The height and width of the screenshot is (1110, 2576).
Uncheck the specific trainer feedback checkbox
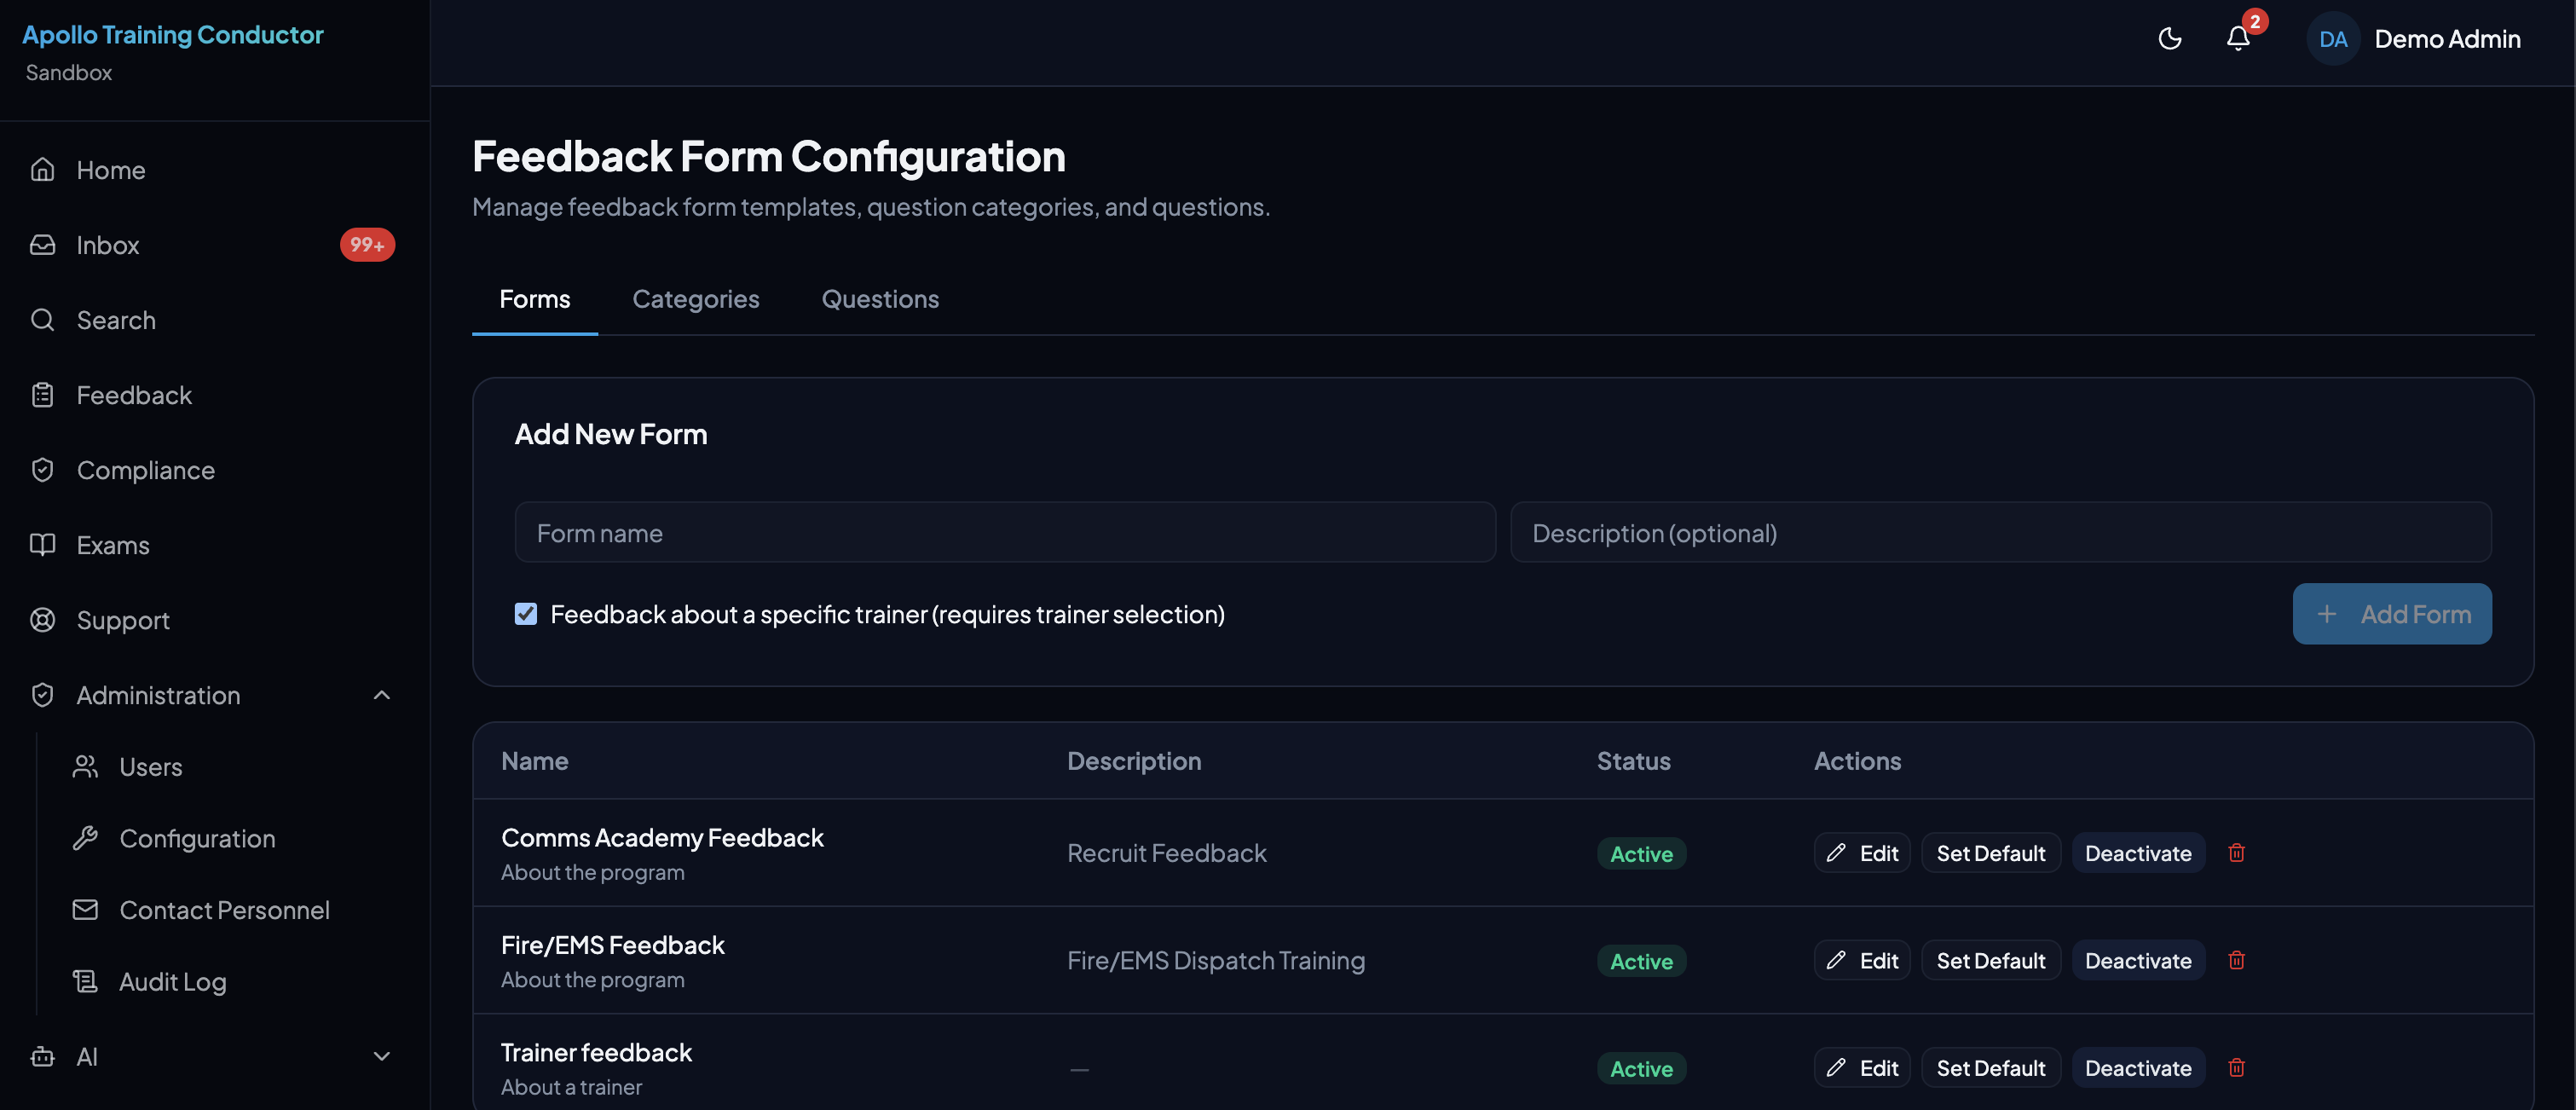point(526,614)
